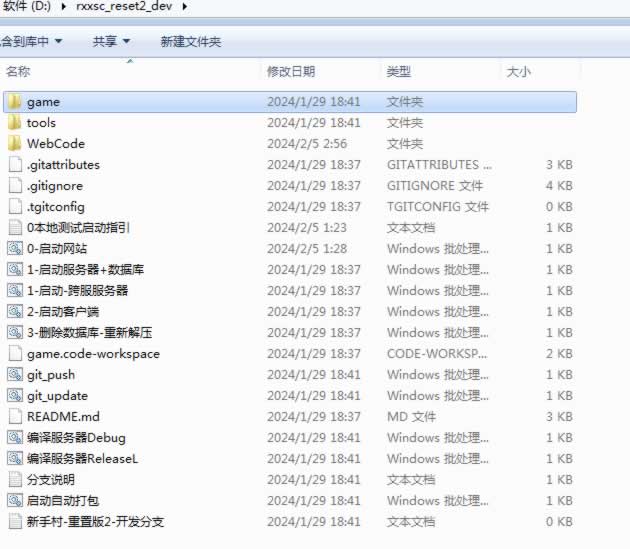Click 软件 (D:) in the address bar
Screen dimensions: 630x549
point(27,6)
